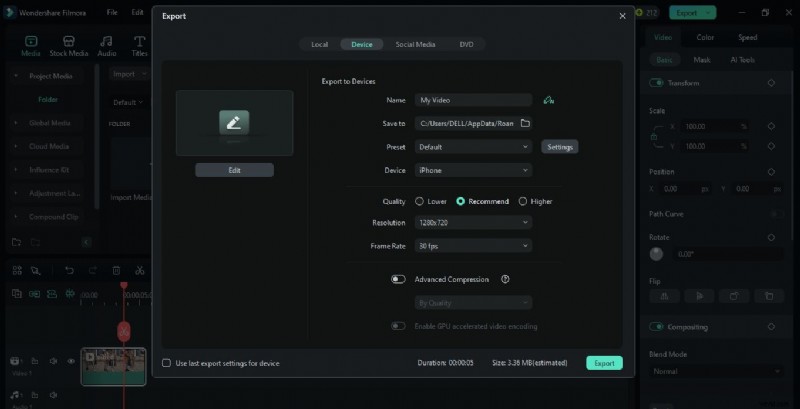800x409 pixels.
Task: Select the Higher quality radio button
Action: click(522, 201)
